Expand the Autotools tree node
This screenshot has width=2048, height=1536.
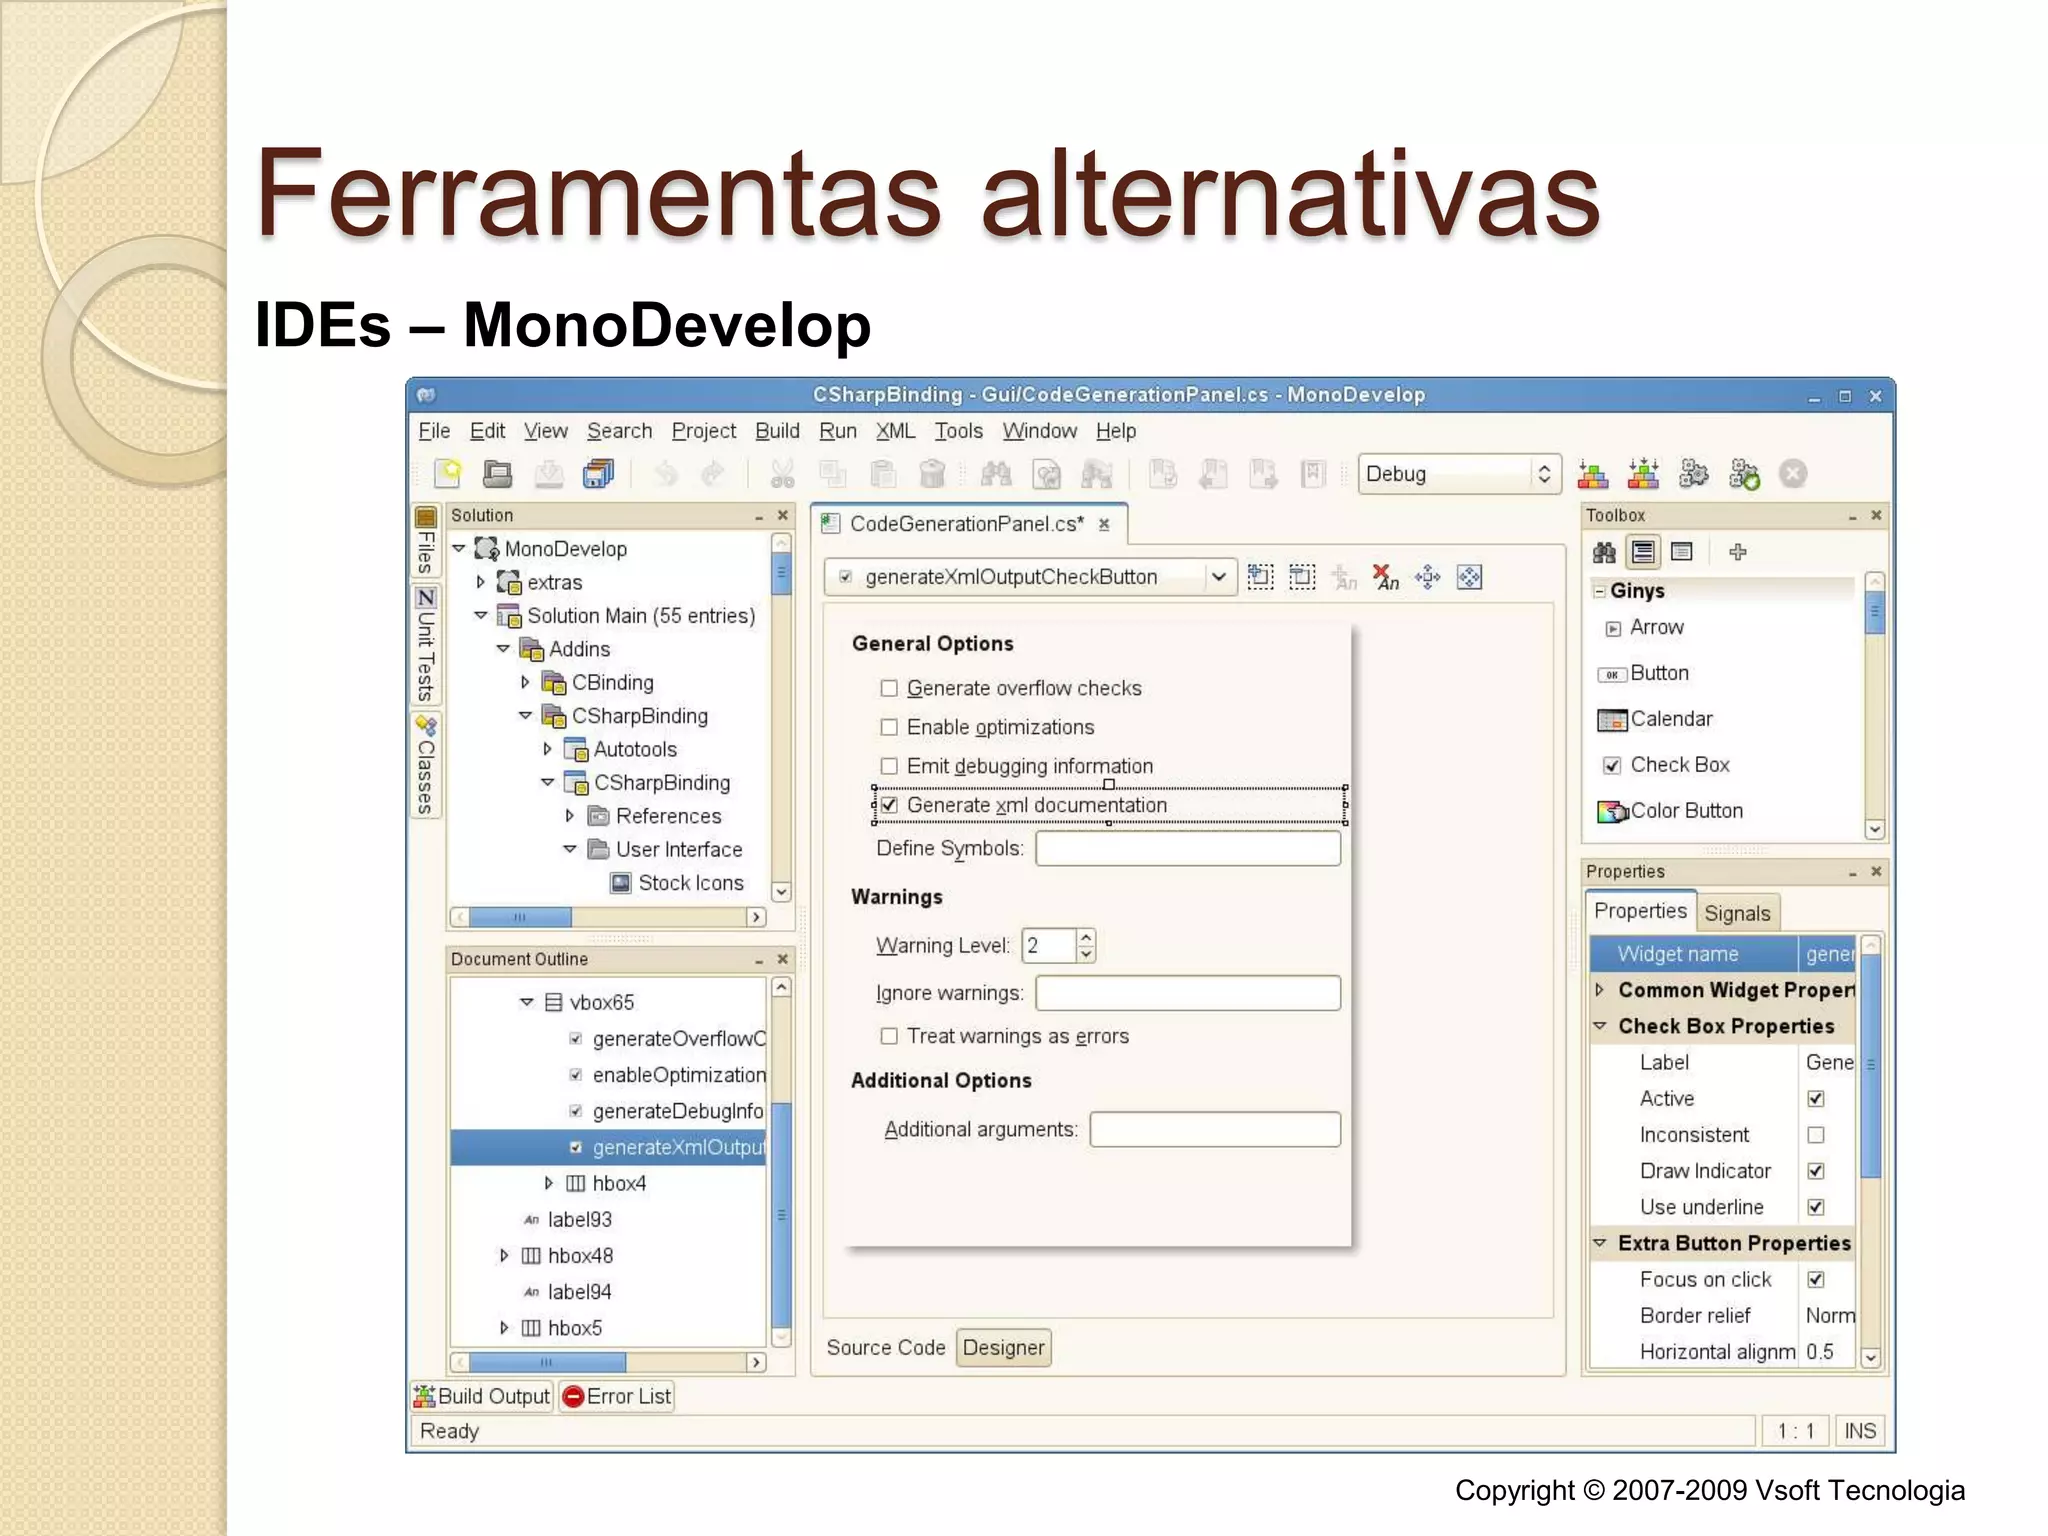[x=547, y=749]
